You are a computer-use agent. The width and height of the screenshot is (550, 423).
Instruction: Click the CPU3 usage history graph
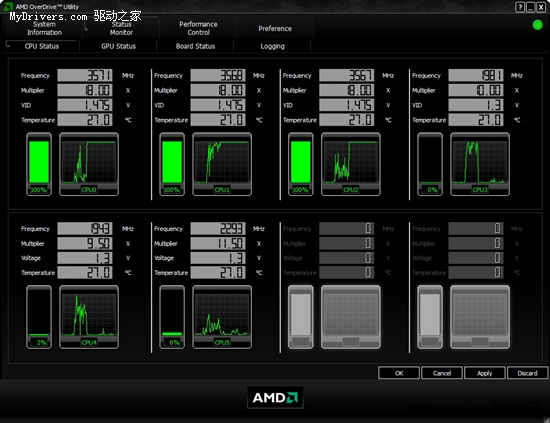tap(480, 164)
